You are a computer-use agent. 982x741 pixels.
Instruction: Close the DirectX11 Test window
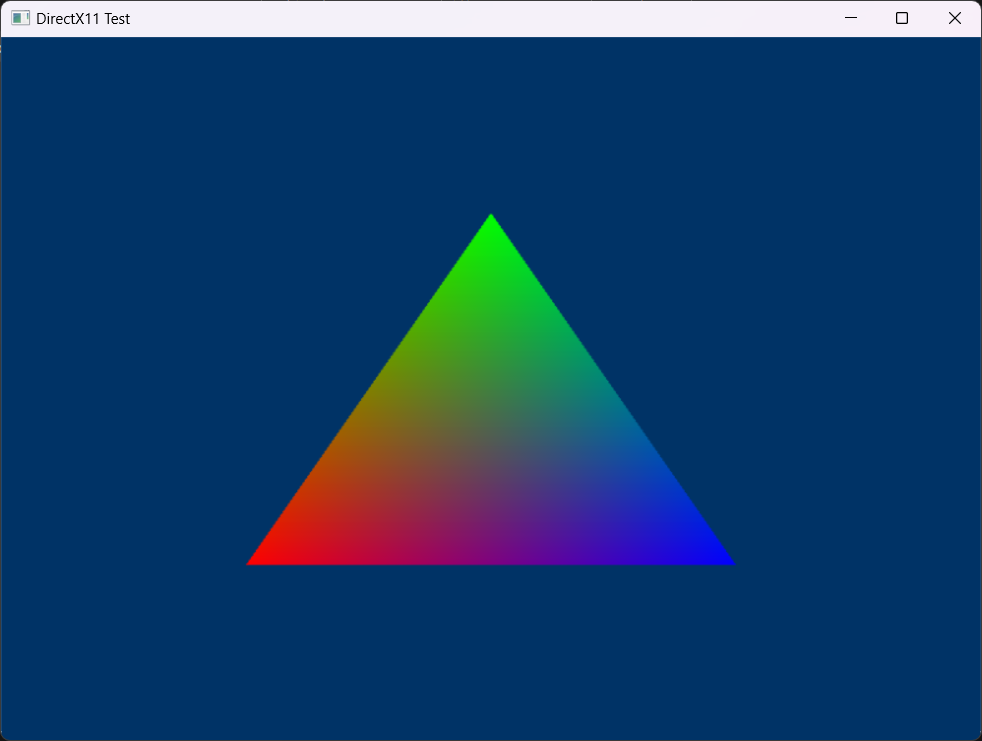pyautogui.click(x=954, y=18)
